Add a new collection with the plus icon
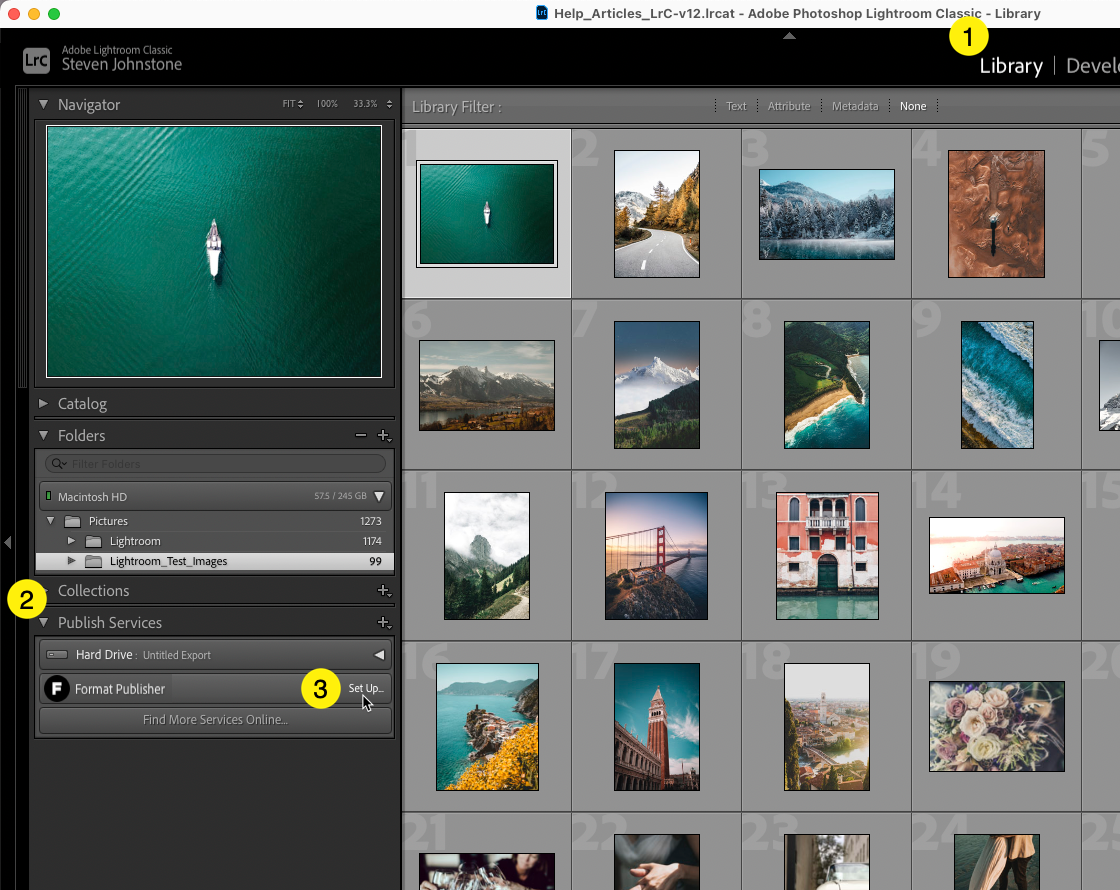 click(x=384, y=591)
